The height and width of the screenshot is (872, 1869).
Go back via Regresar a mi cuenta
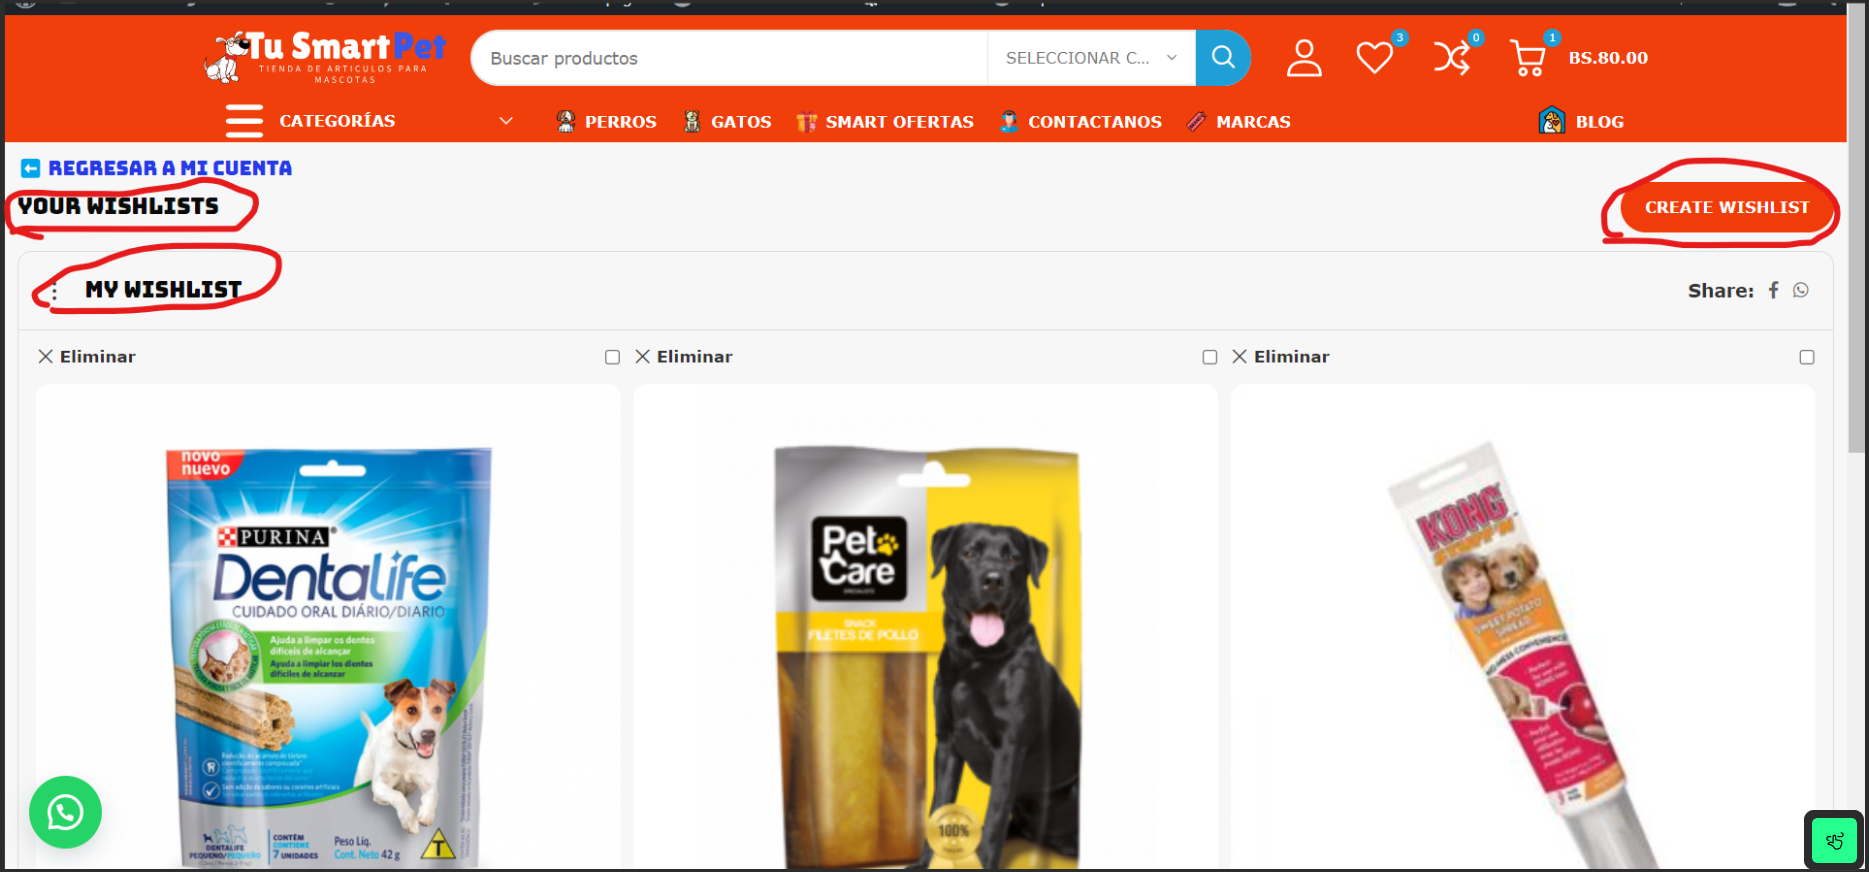[170, 168]
